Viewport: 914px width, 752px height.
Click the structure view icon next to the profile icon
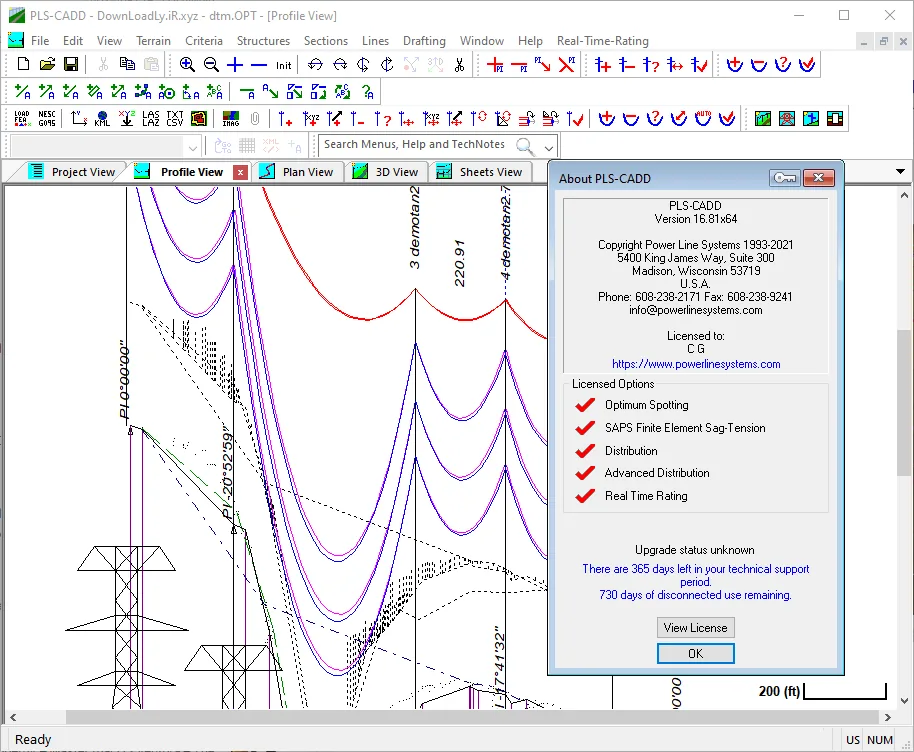[787, 118]
